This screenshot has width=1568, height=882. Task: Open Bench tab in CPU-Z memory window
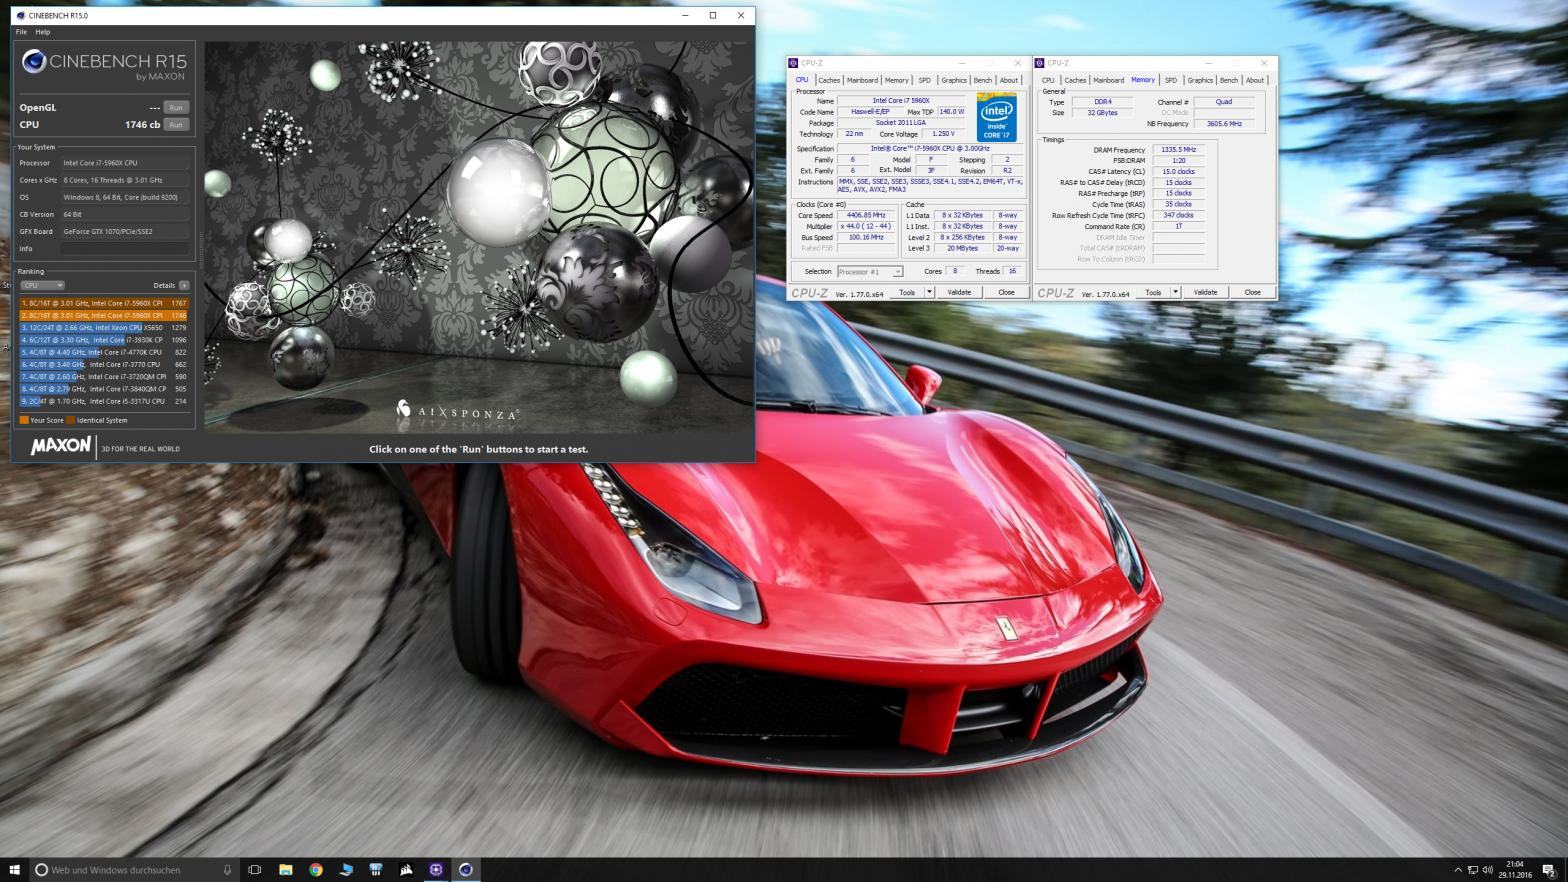click(x=1229, y=80)
